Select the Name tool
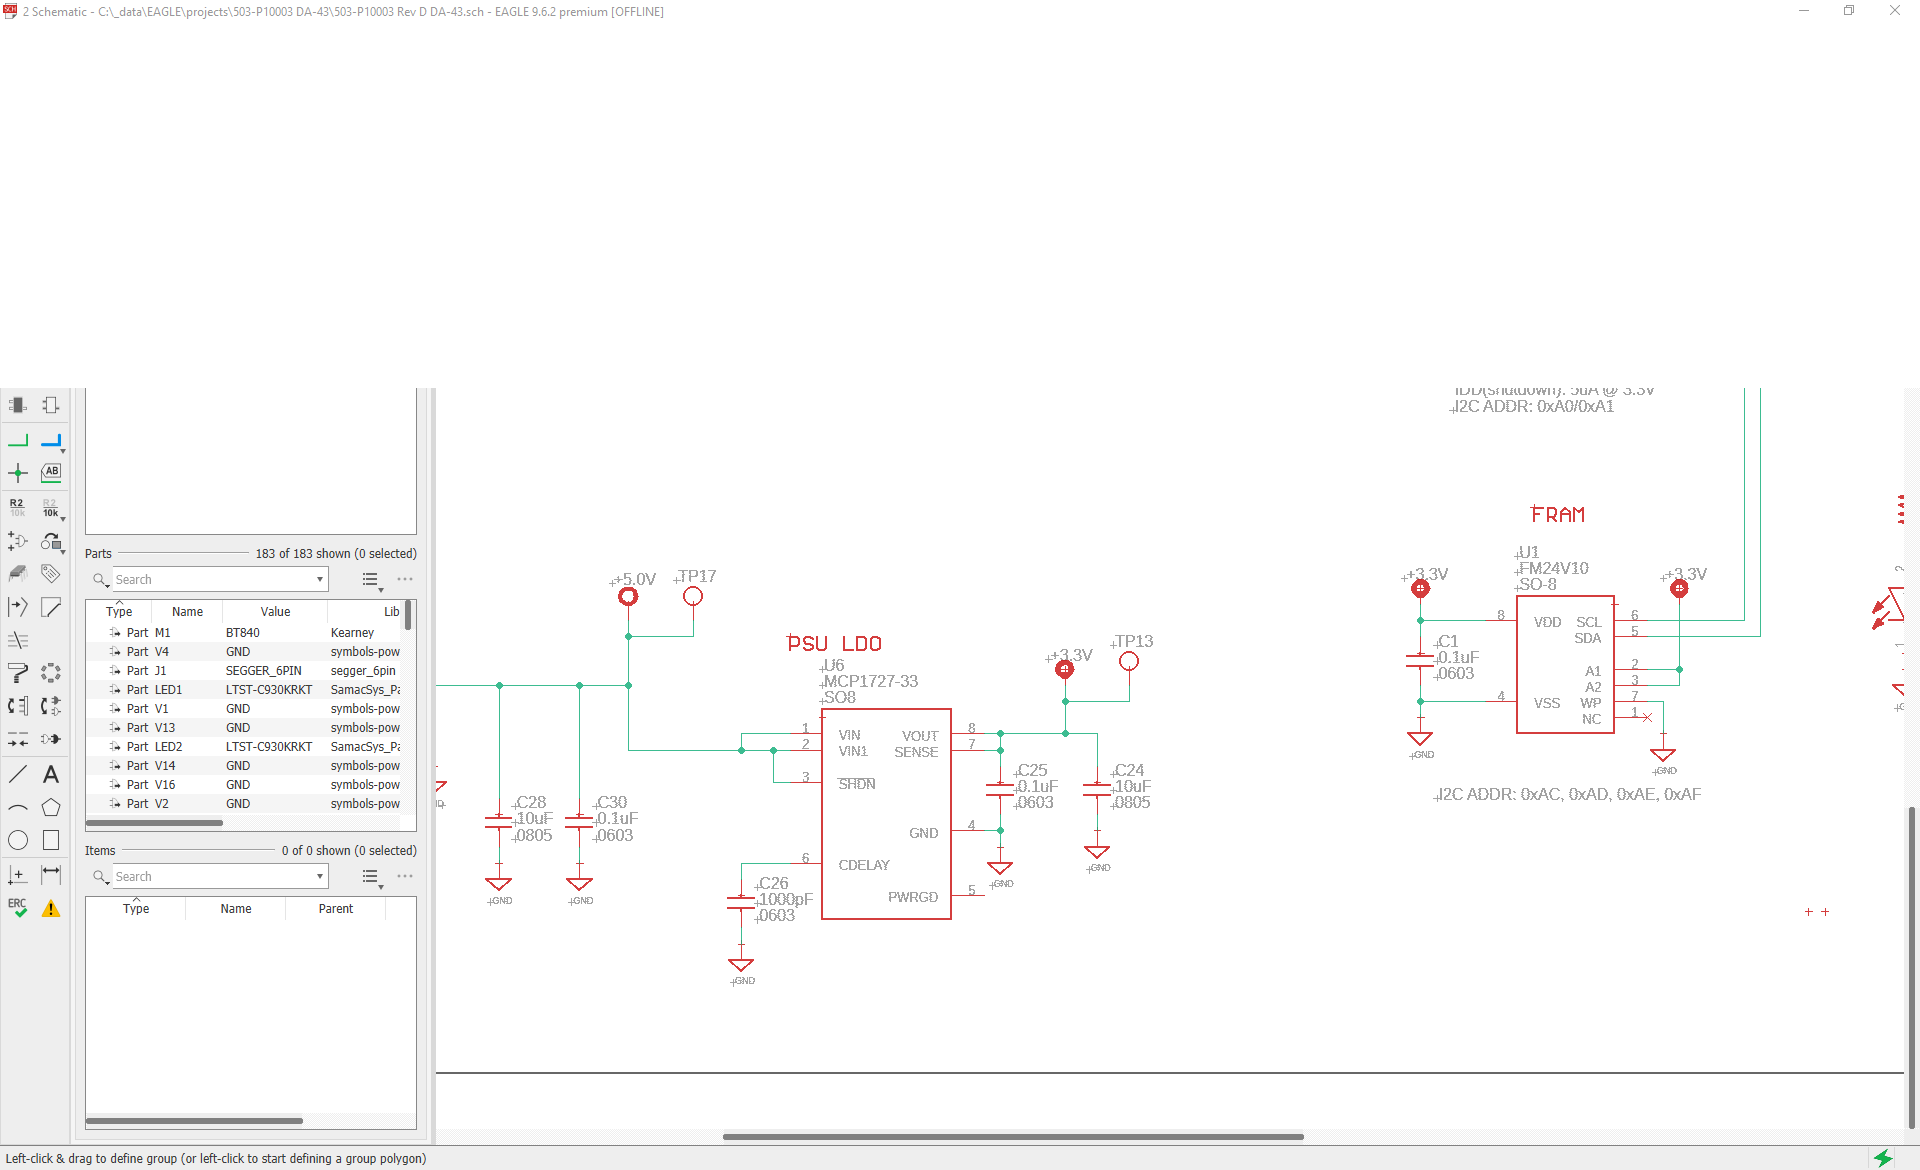The width and height of the screenshot is (1920, 1170). tap(17, 508)
